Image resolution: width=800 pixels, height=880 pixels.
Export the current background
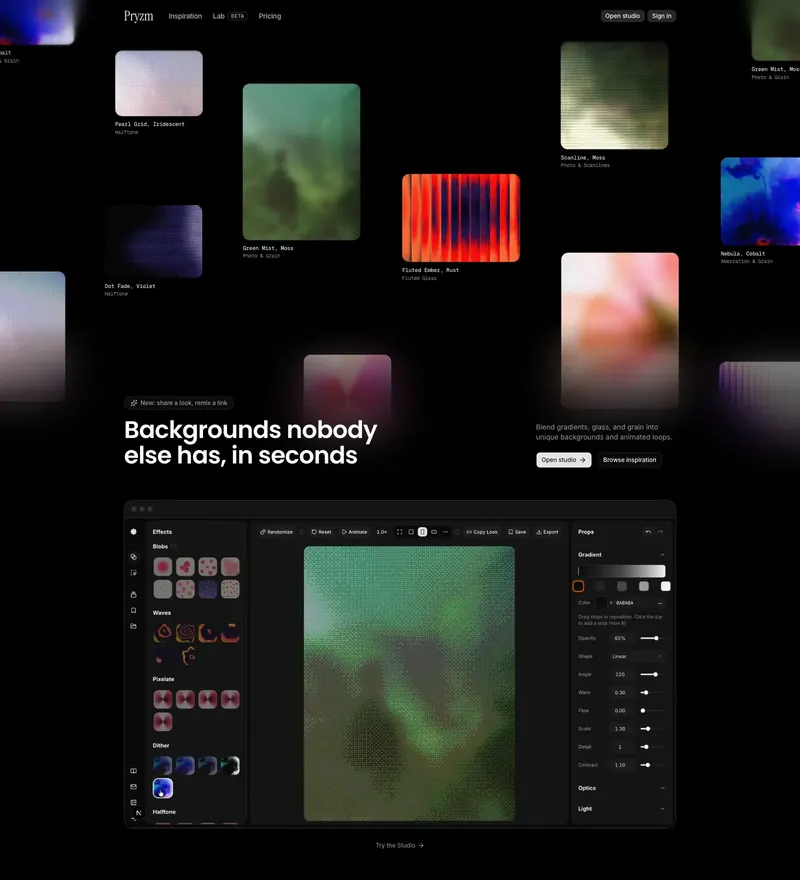click(547, 532)
